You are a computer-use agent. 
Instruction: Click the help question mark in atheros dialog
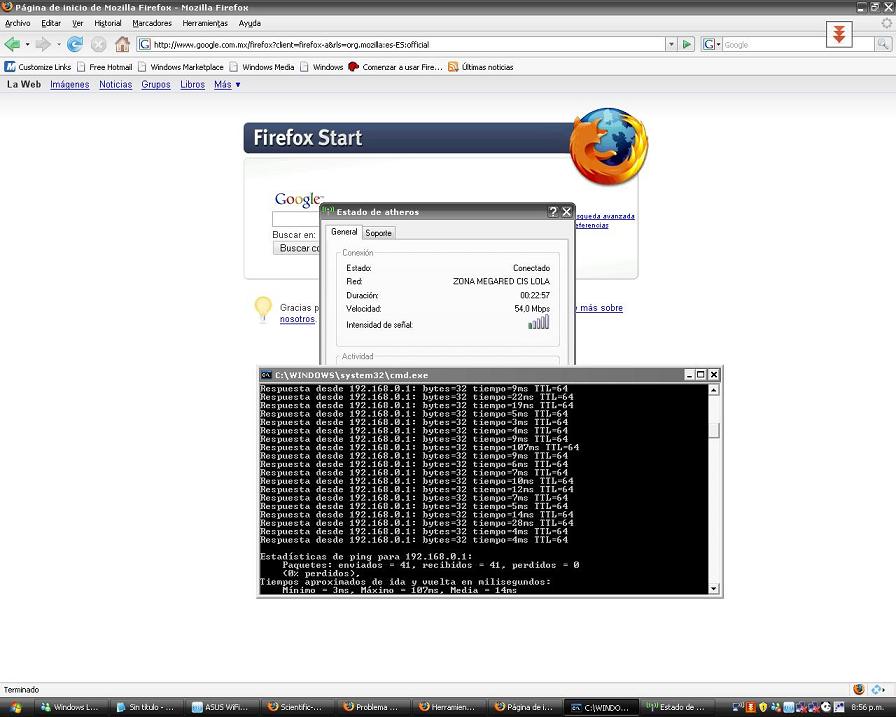[553, 212]
